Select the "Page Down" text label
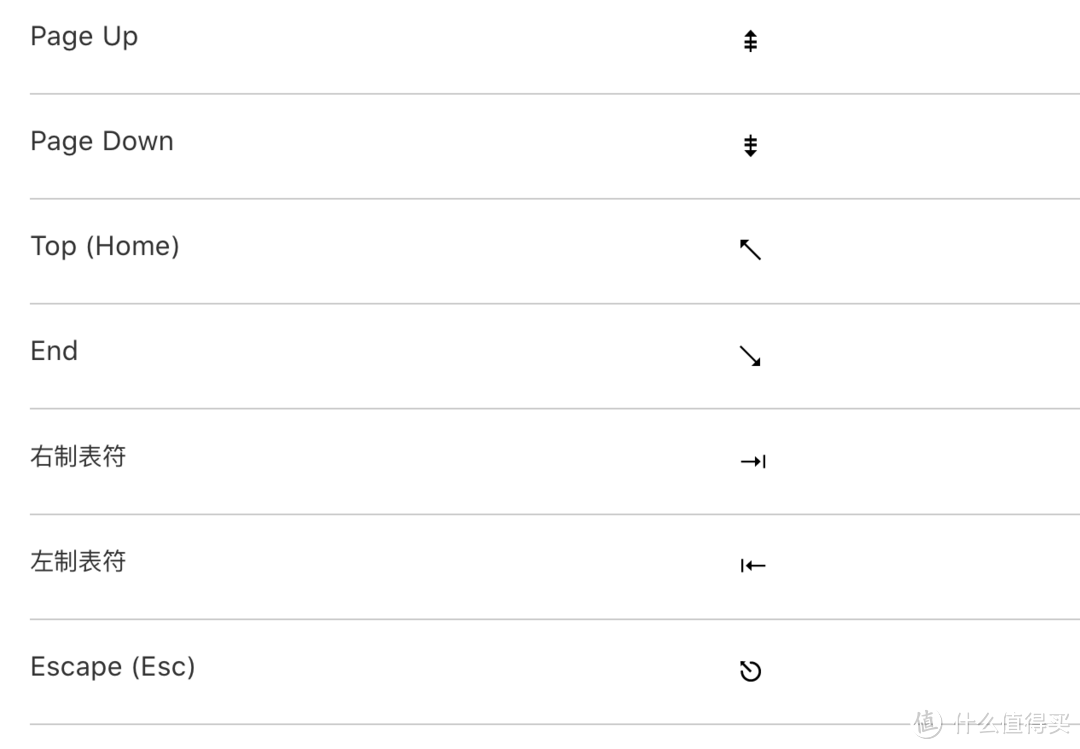1080x749 pixels. coord(102,142)
